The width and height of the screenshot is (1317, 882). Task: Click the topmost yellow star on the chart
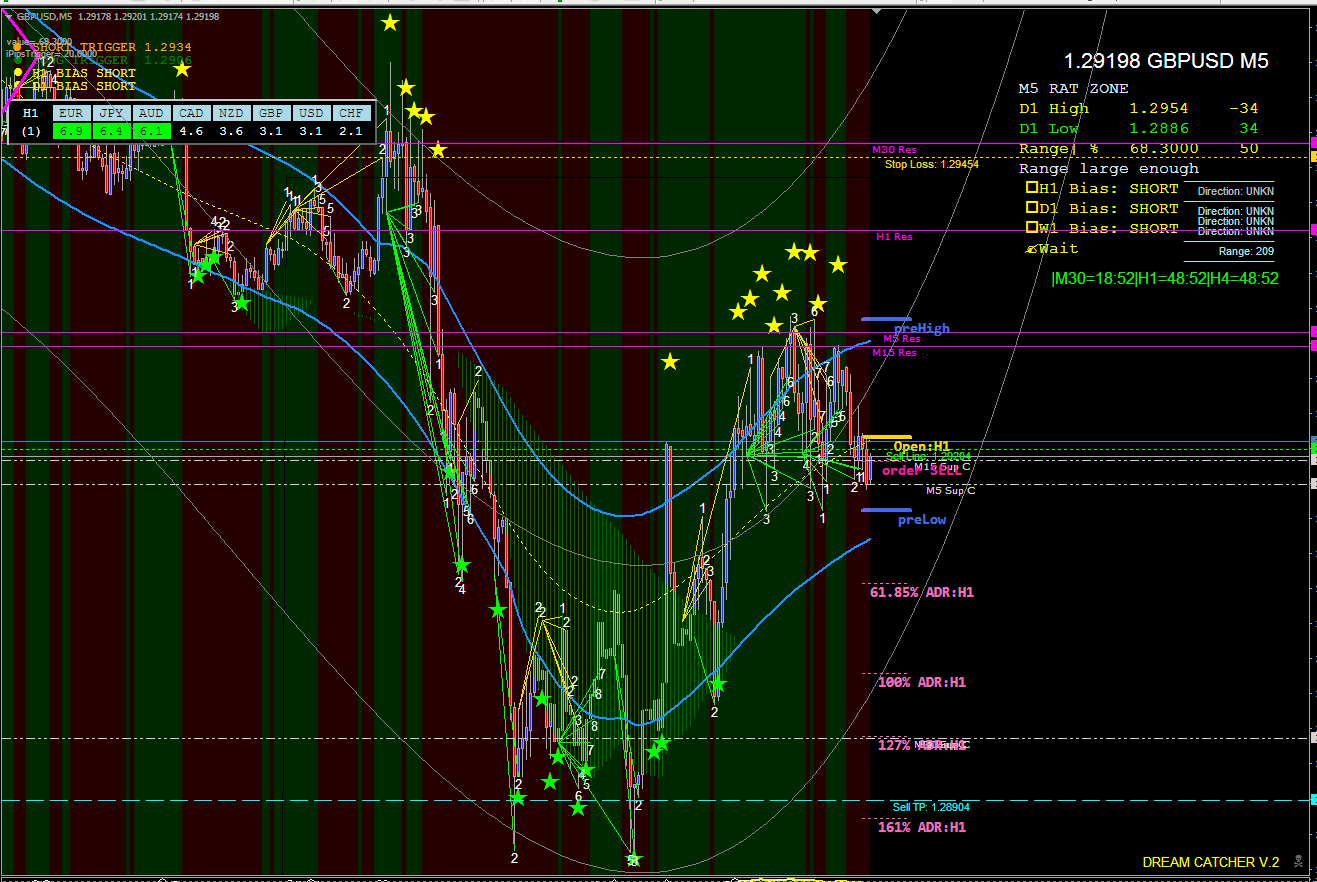[389, 22]
